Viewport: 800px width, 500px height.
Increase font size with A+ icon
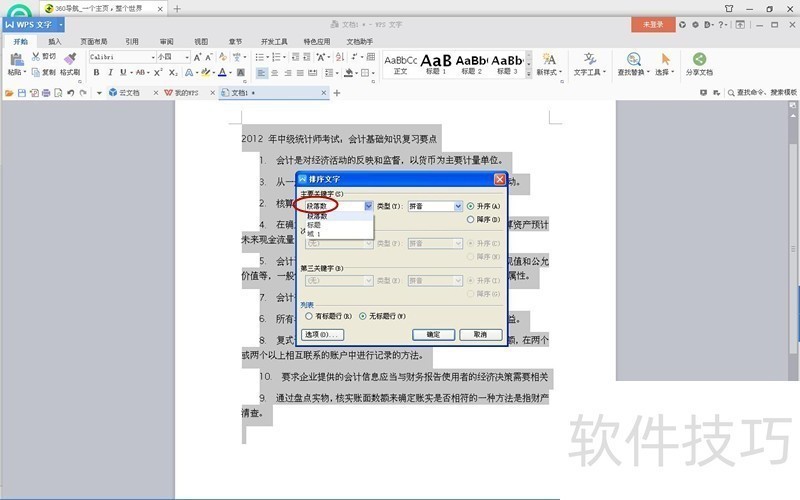(197, 57)
